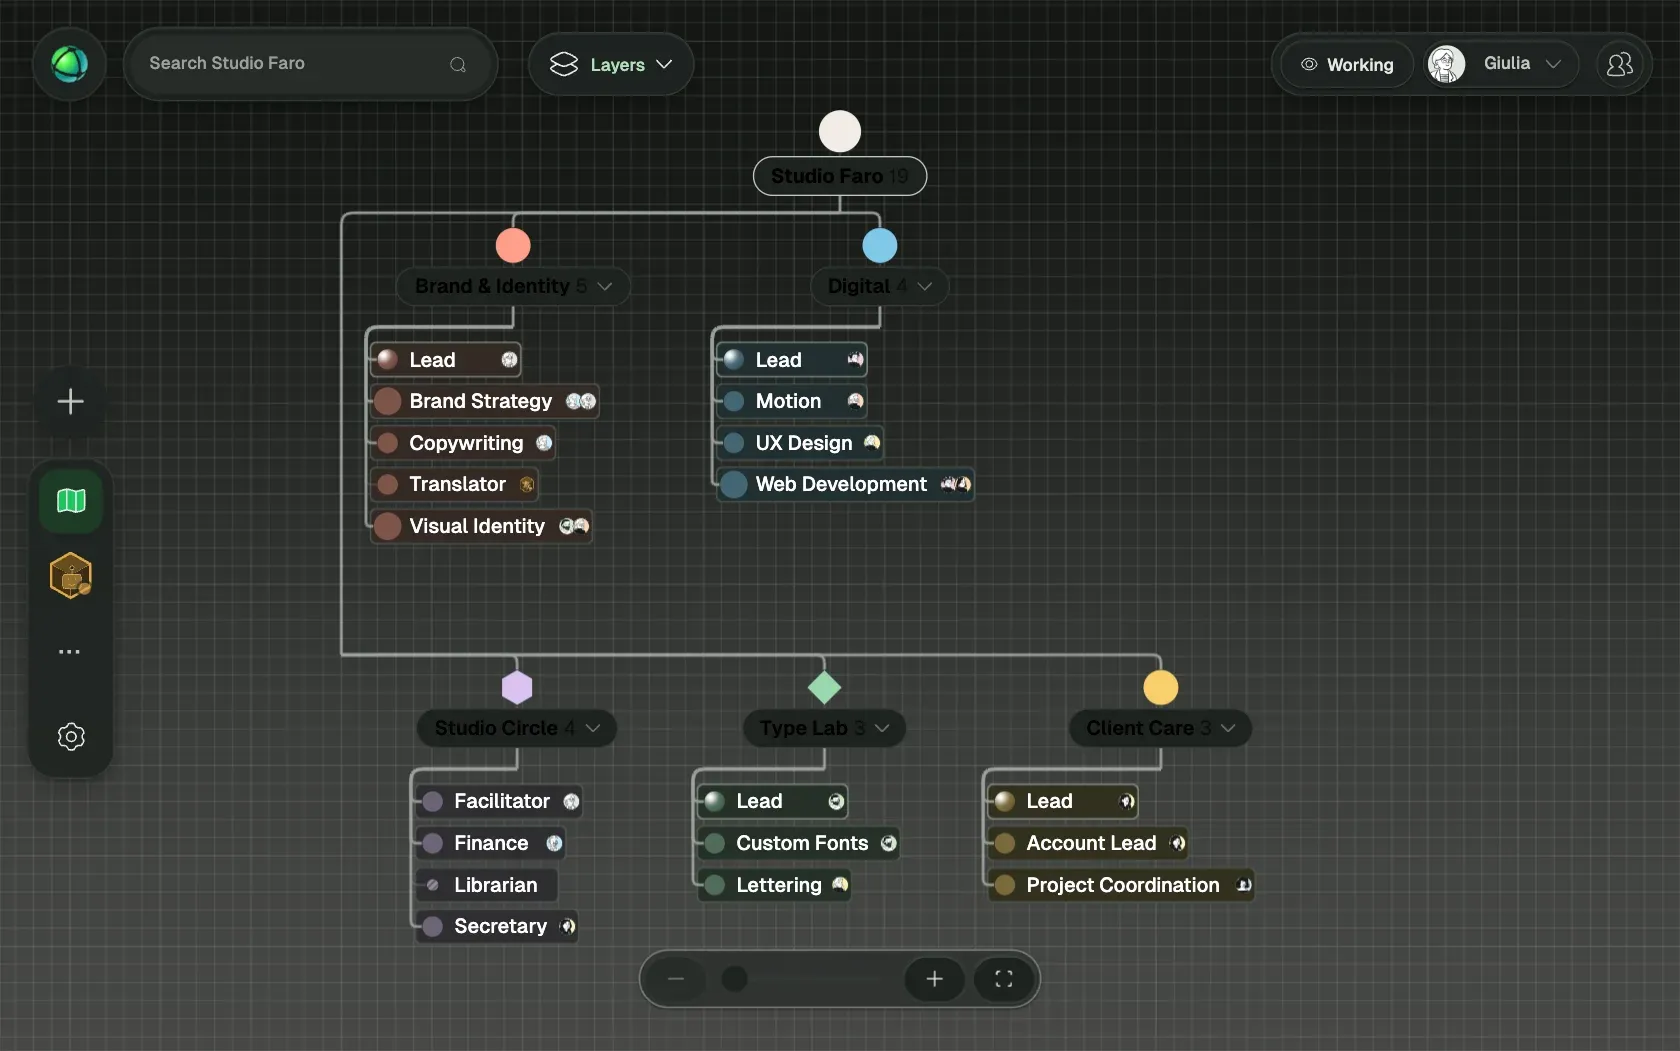Viewport: 1680px width, 1051px height.
Task: Click the plus add button in sidebar
Action: click(x=70, y=402)
